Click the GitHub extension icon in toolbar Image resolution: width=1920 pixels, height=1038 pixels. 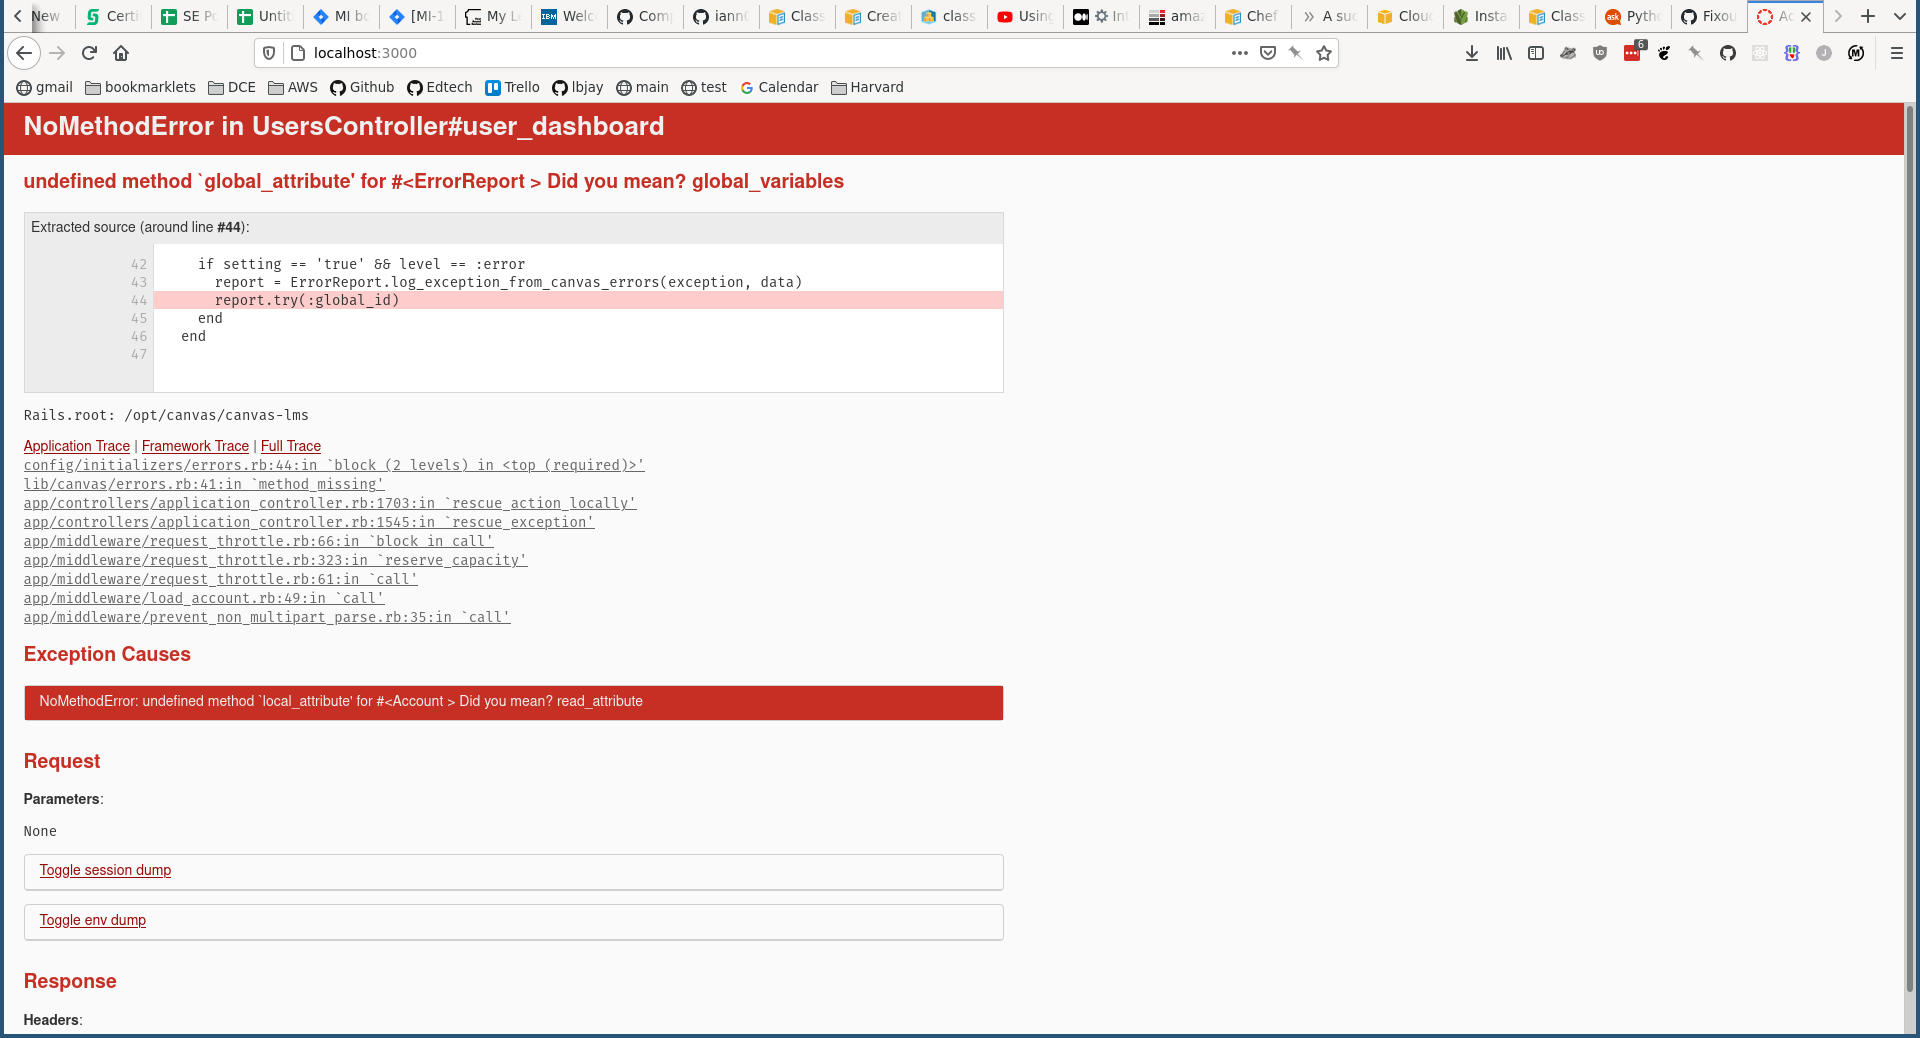pyautogui.click(x=1728, y=53)
